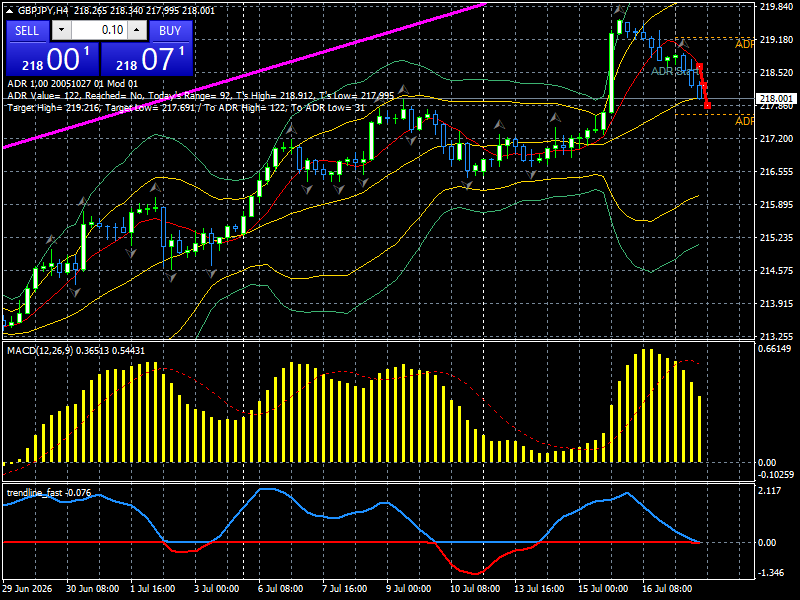This screenshot has height=600, width=800.
Task: Click the current price tag 218.001
Action: (x=777, y=98)
